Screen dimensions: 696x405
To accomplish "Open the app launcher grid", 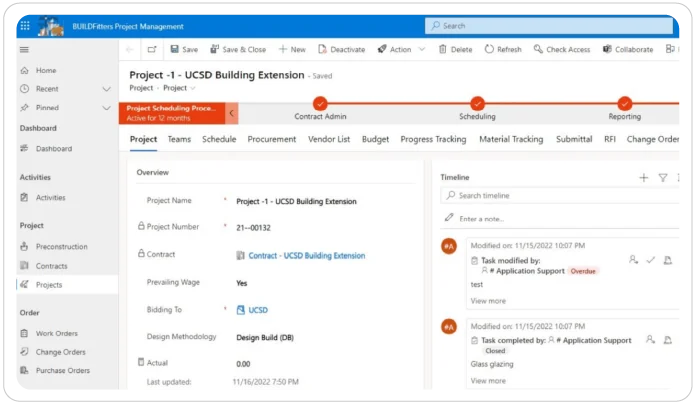I will point(25,26).
